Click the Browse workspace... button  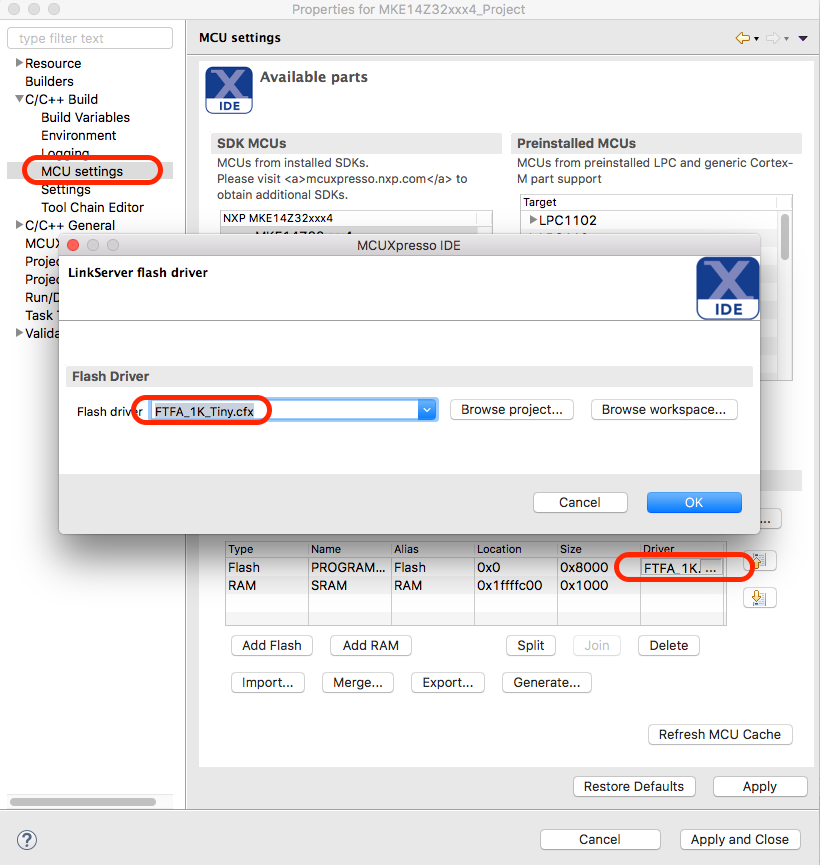pos(664,410)
